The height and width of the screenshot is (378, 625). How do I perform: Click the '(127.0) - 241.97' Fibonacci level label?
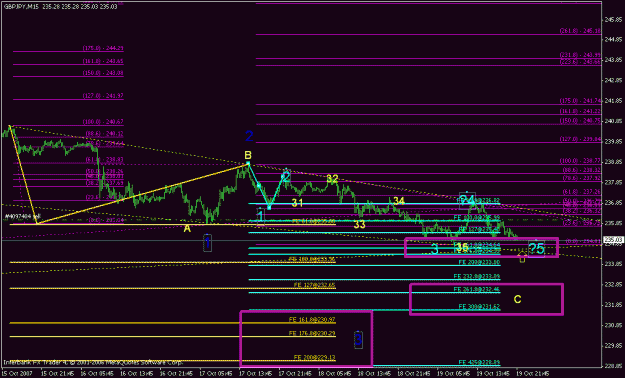[103, 96]
